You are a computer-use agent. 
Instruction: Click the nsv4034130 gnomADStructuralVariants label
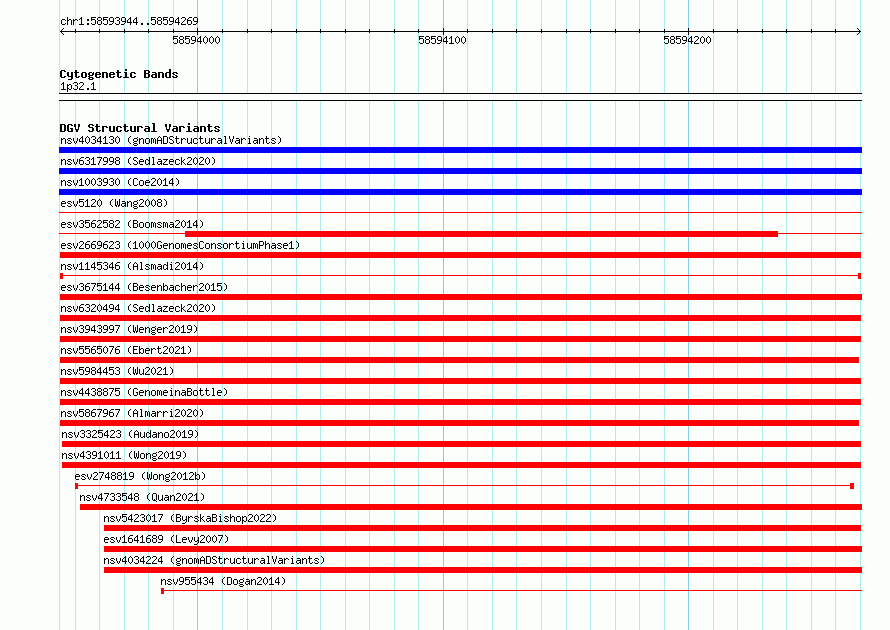click(x=171, y=140)
